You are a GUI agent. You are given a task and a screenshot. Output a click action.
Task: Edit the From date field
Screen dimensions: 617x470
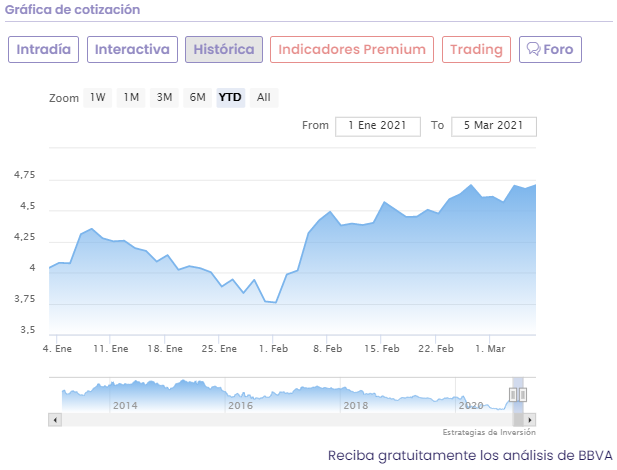pyautogui.click(x=377, y=126)
